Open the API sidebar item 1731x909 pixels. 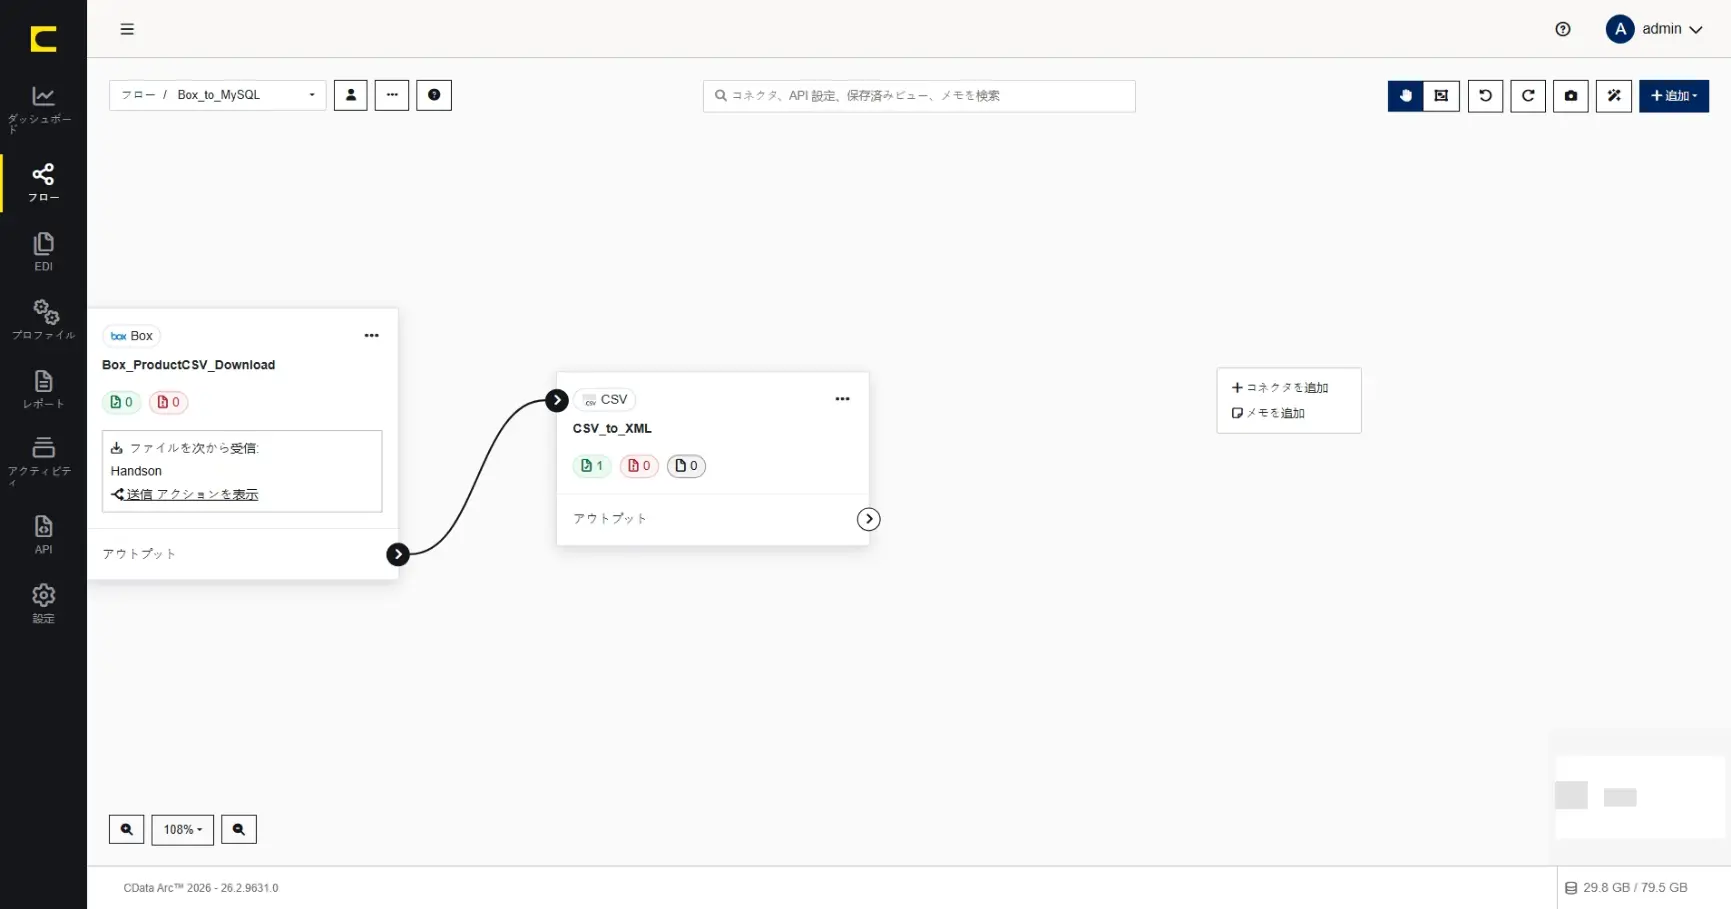pyautogui.click(x=43, y=534)
